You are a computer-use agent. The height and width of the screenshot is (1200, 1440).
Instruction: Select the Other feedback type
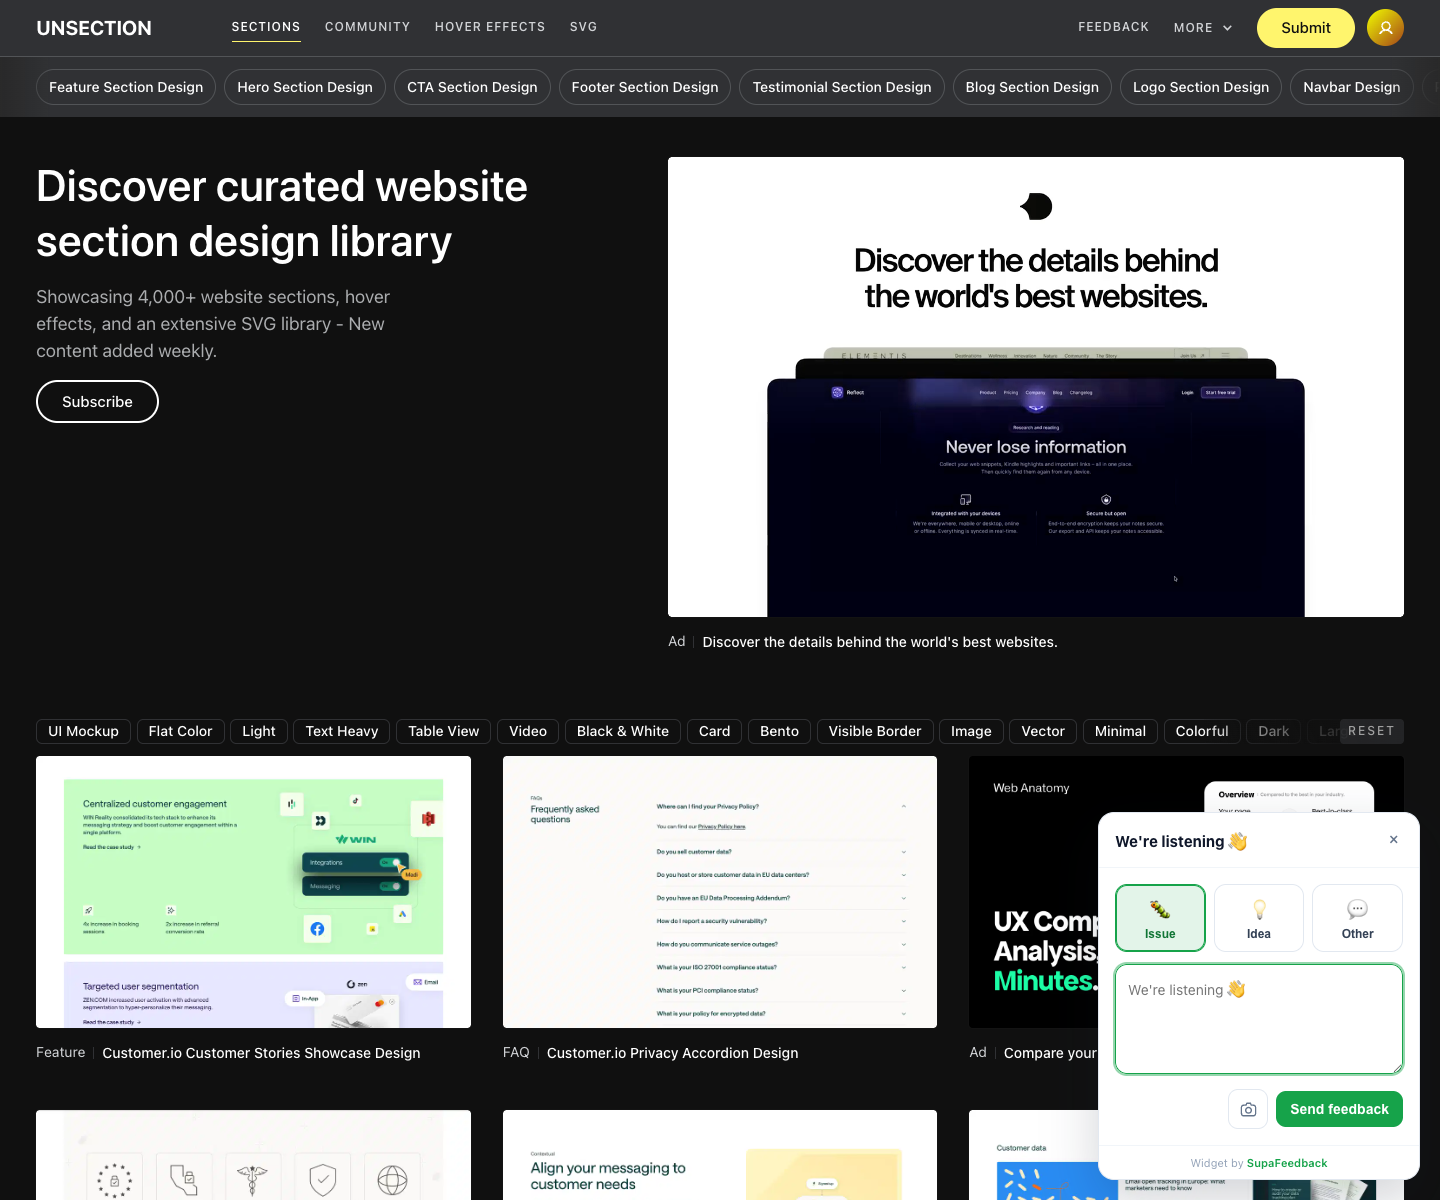[1357, 918]
